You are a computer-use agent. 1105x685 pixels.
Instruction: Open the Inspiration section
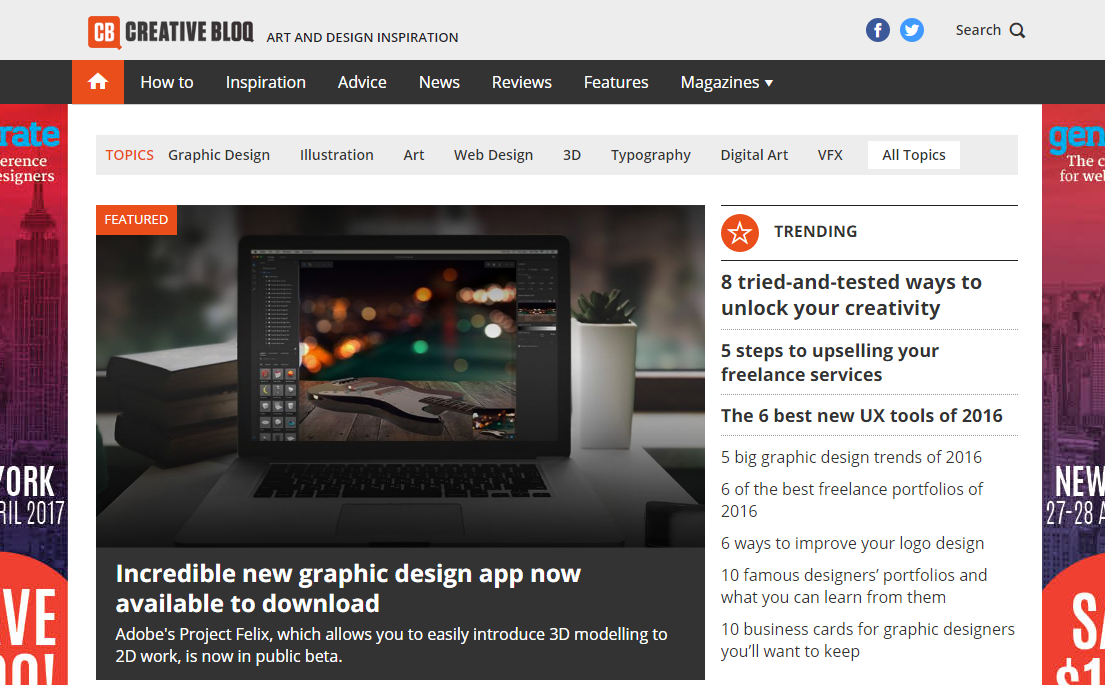click(265, 82)
